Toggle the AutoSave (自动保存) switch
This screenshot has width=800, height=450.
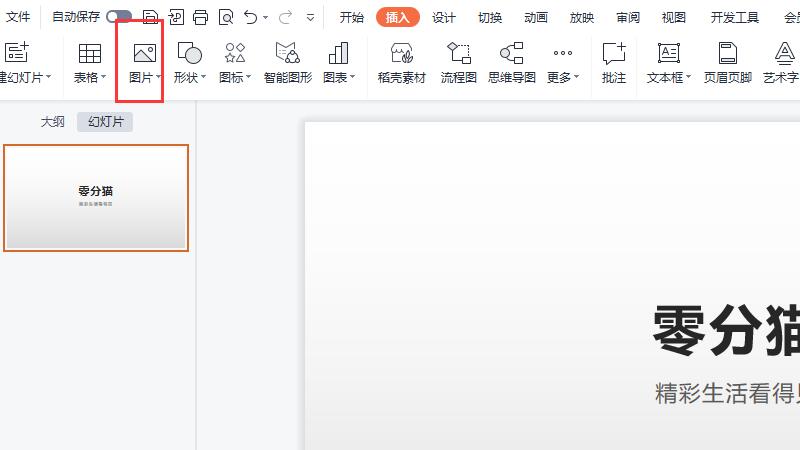tap(118, 17)
